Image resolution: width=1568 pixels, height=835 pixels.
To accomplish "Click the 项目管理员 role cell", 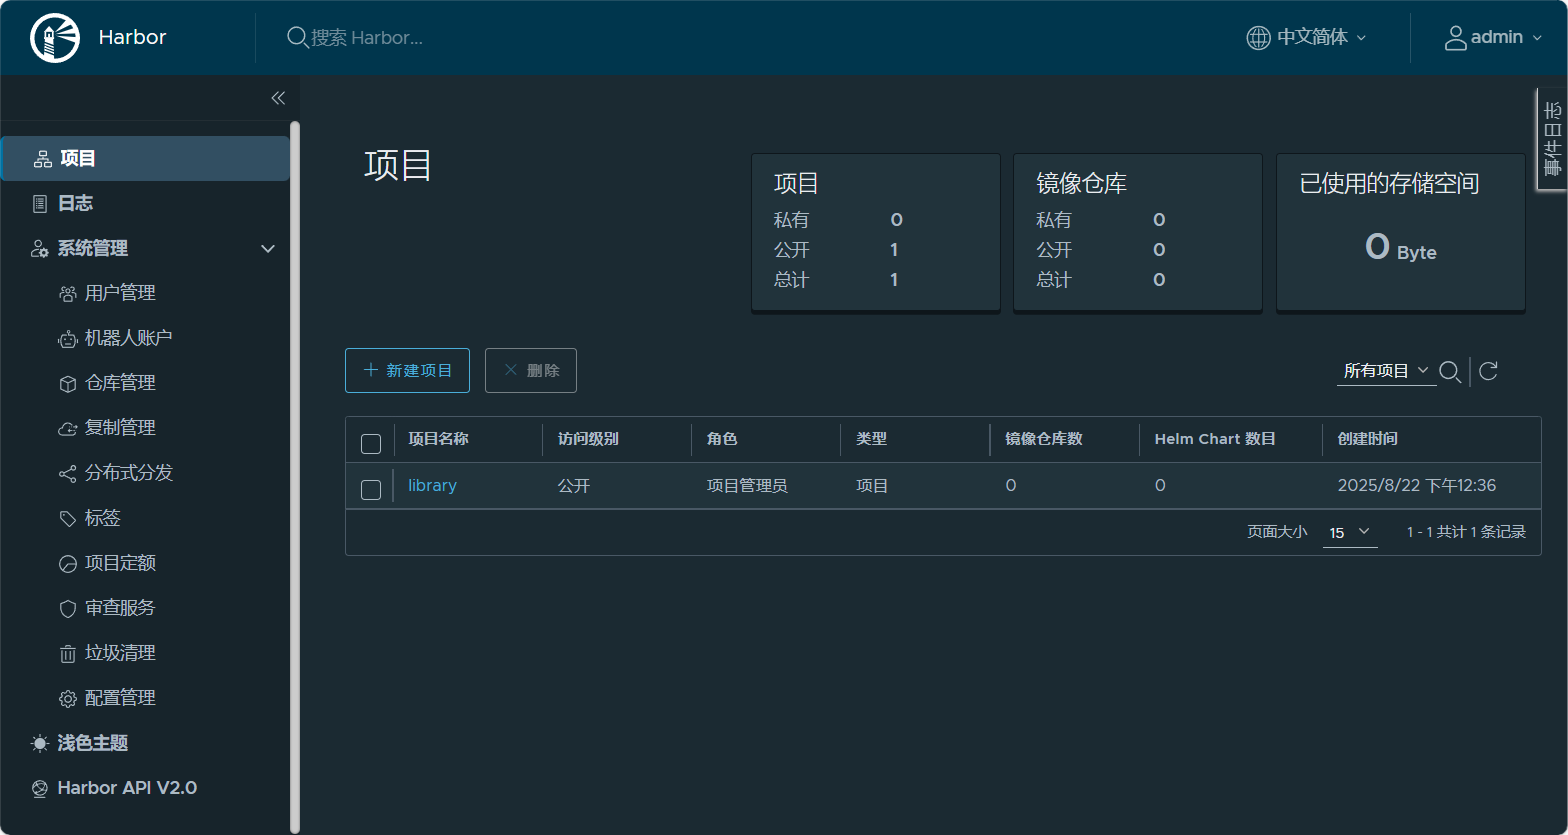I will pos(747,486).
